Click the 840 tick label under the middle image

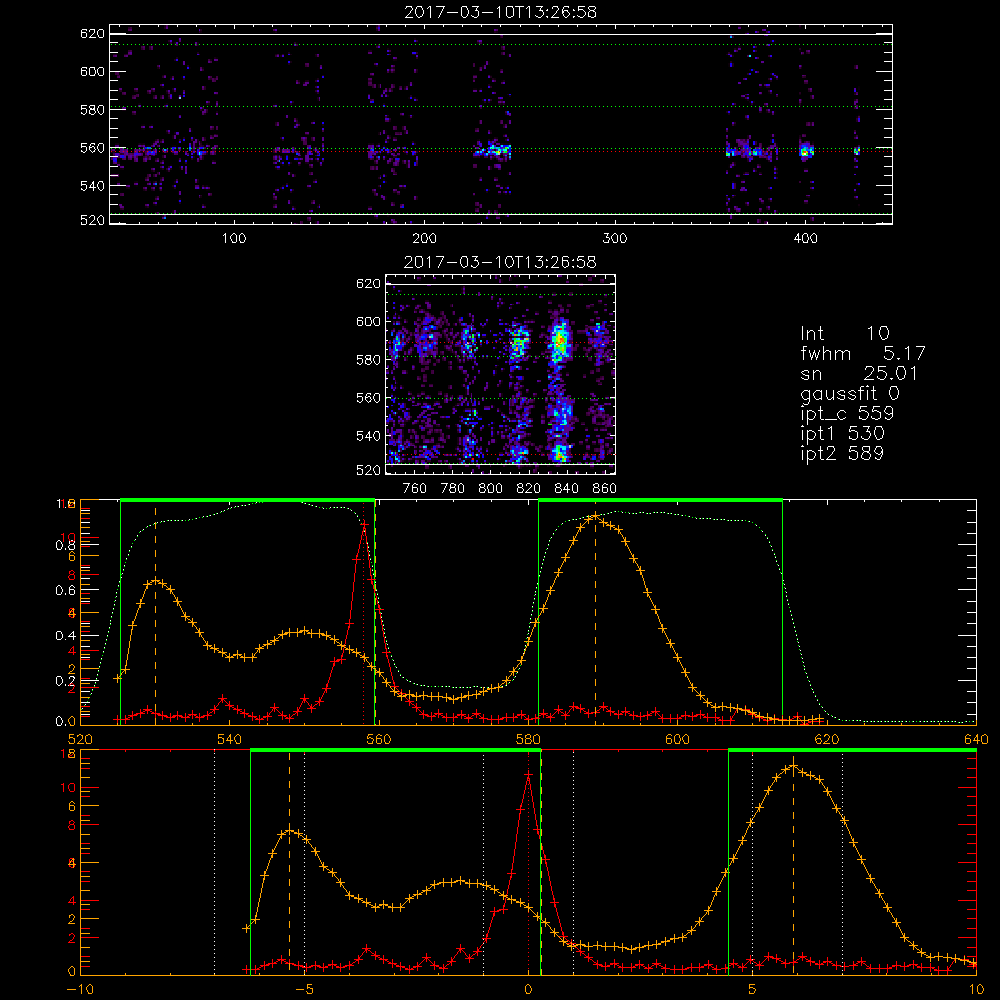pos(566,489)
